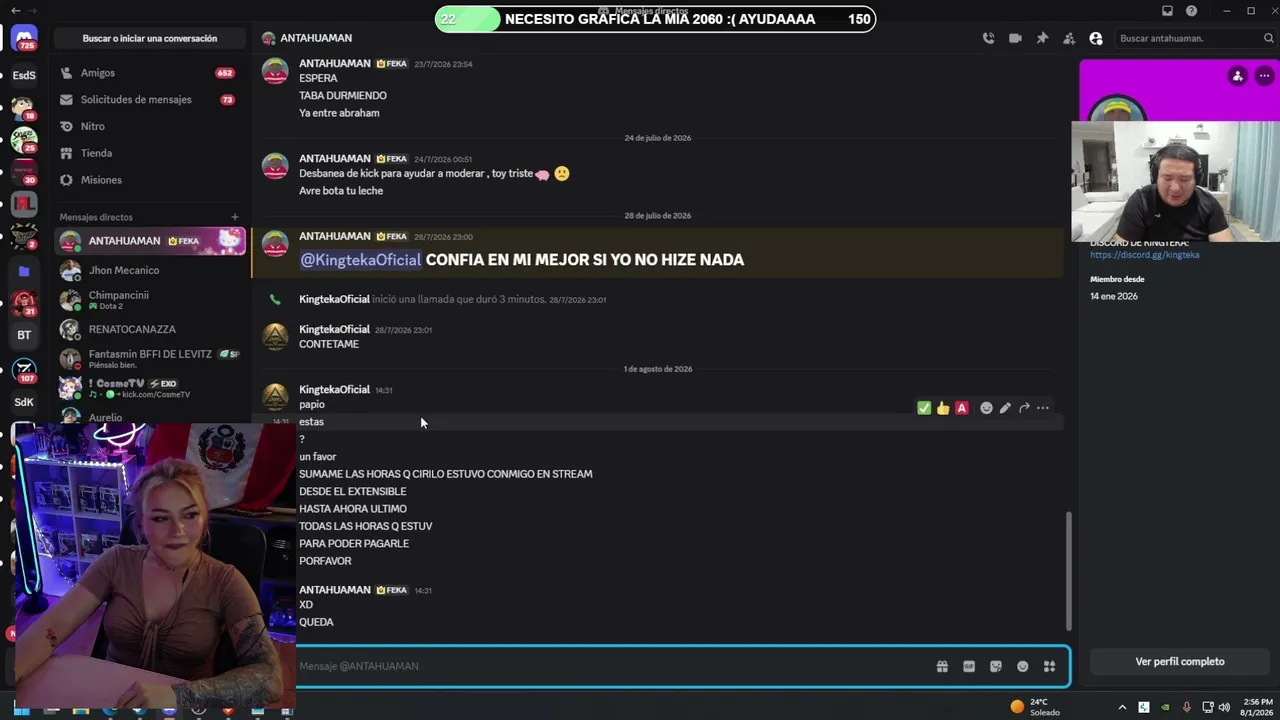1280x720 pixels.
Task: Click the 'Avre bota tu leche' message
Action: (341, 191)
